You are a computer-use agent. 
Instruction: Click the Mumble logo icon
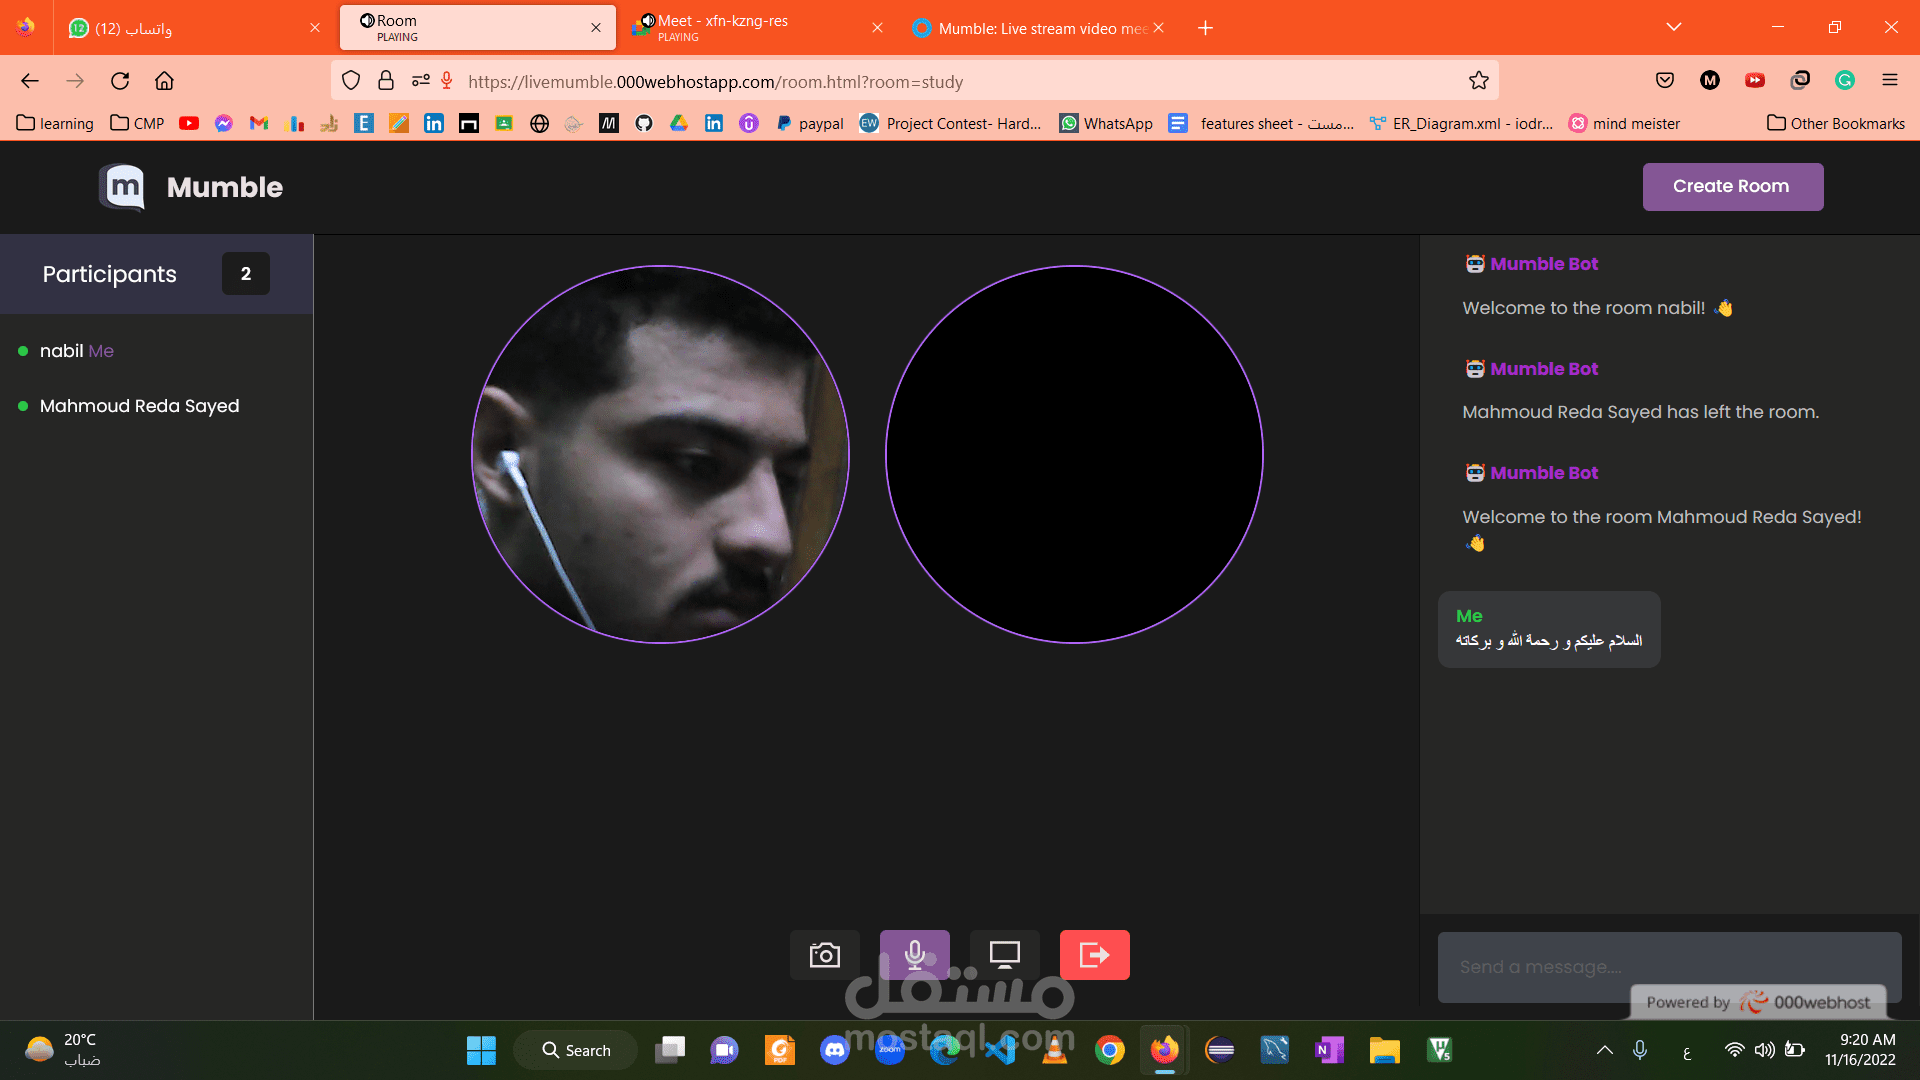coord(123,187)
